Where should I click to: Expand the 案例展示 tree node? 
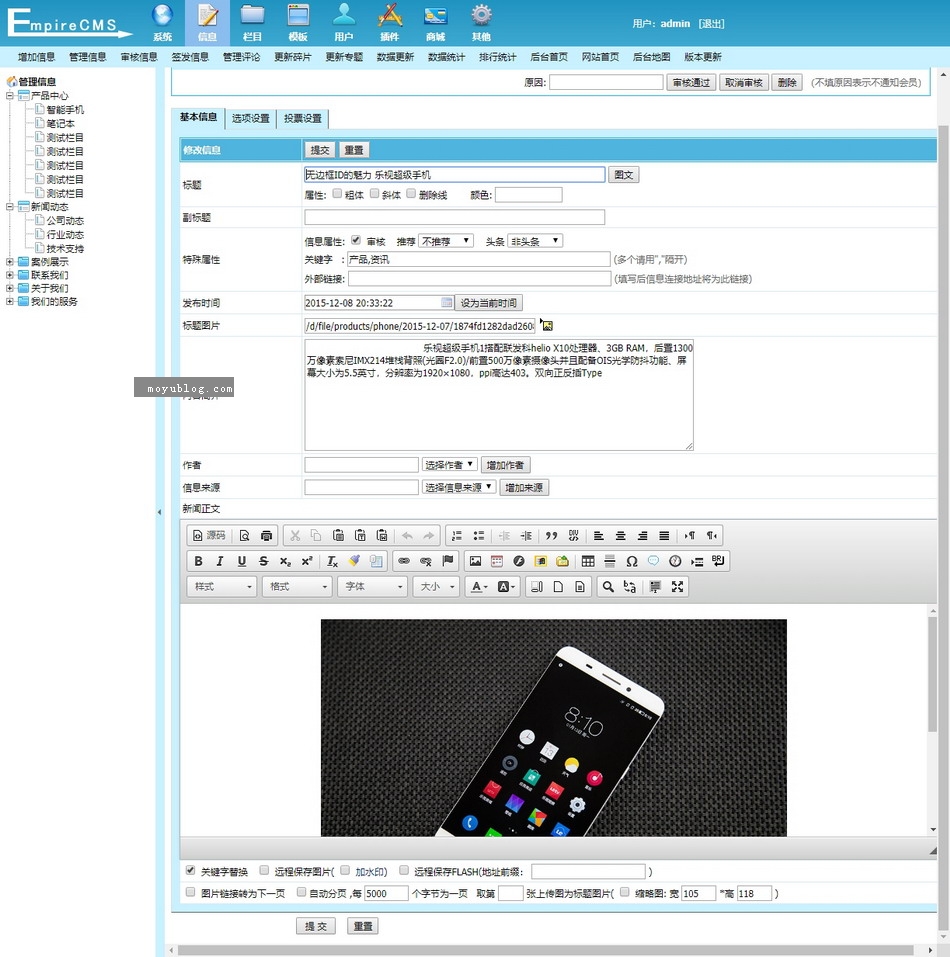(x=10, y=262)
